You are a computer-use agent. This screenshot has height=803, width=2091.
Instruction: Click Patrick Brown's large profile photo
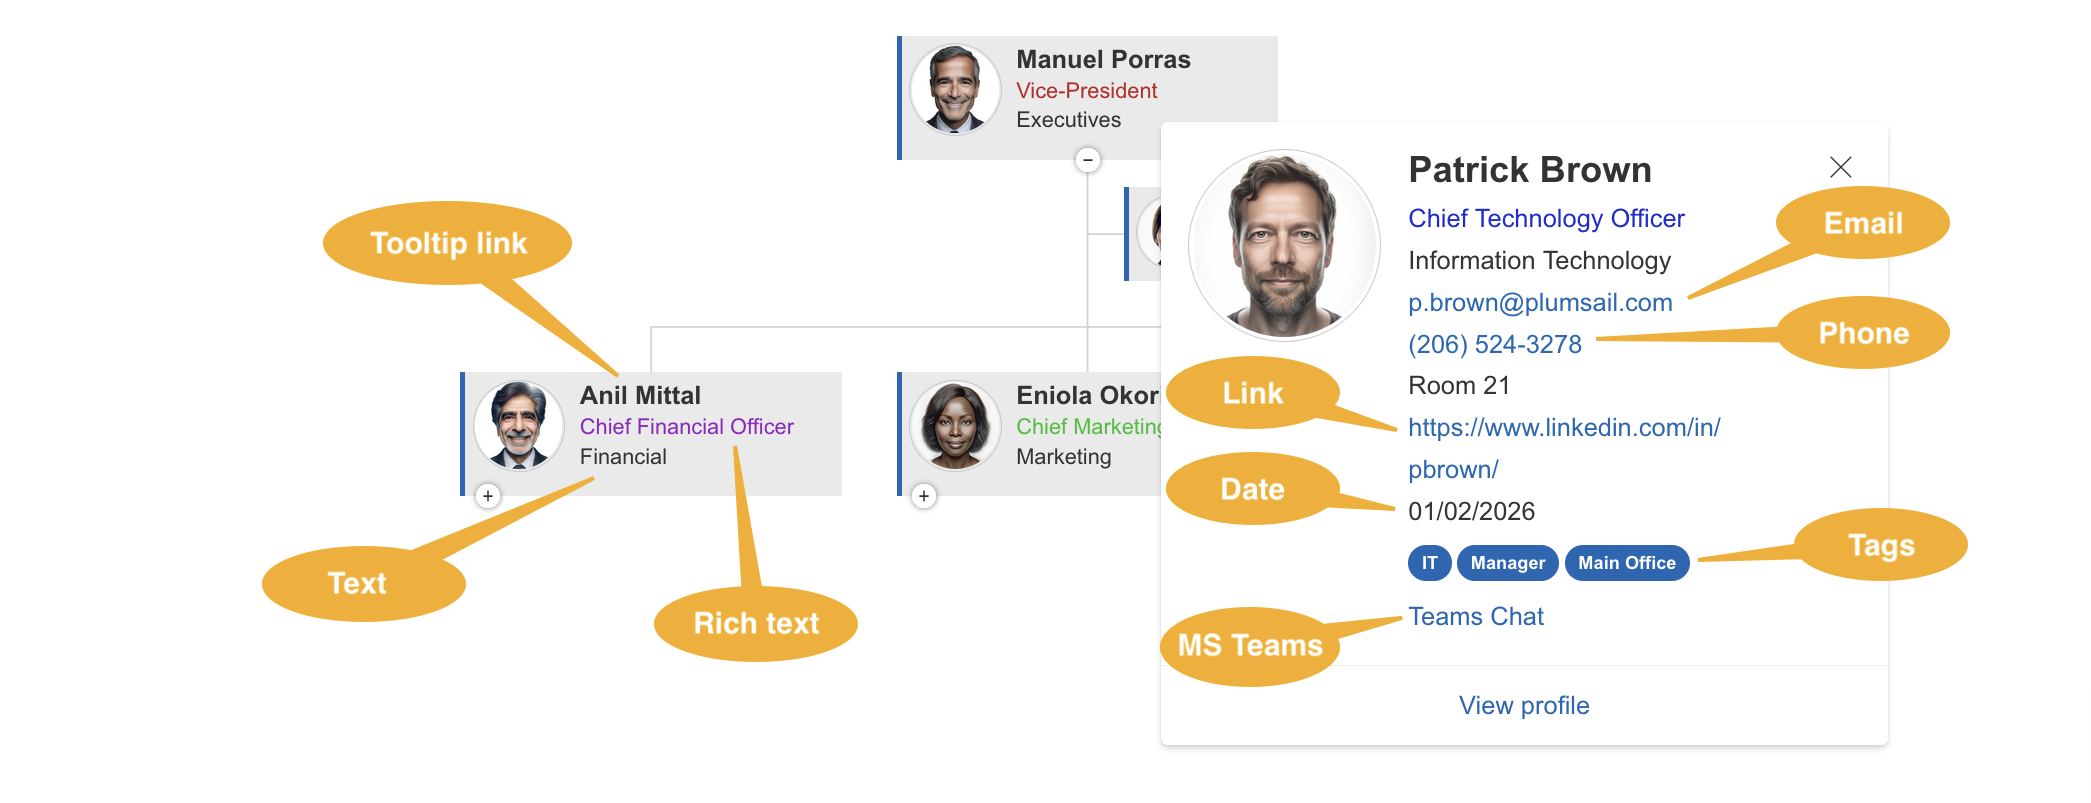pos(1284,246)
